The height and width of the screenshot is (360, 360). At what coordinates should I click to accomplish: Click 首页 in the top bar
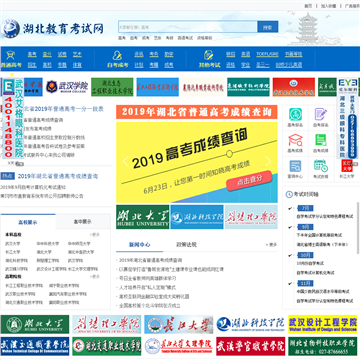(308, 6)
